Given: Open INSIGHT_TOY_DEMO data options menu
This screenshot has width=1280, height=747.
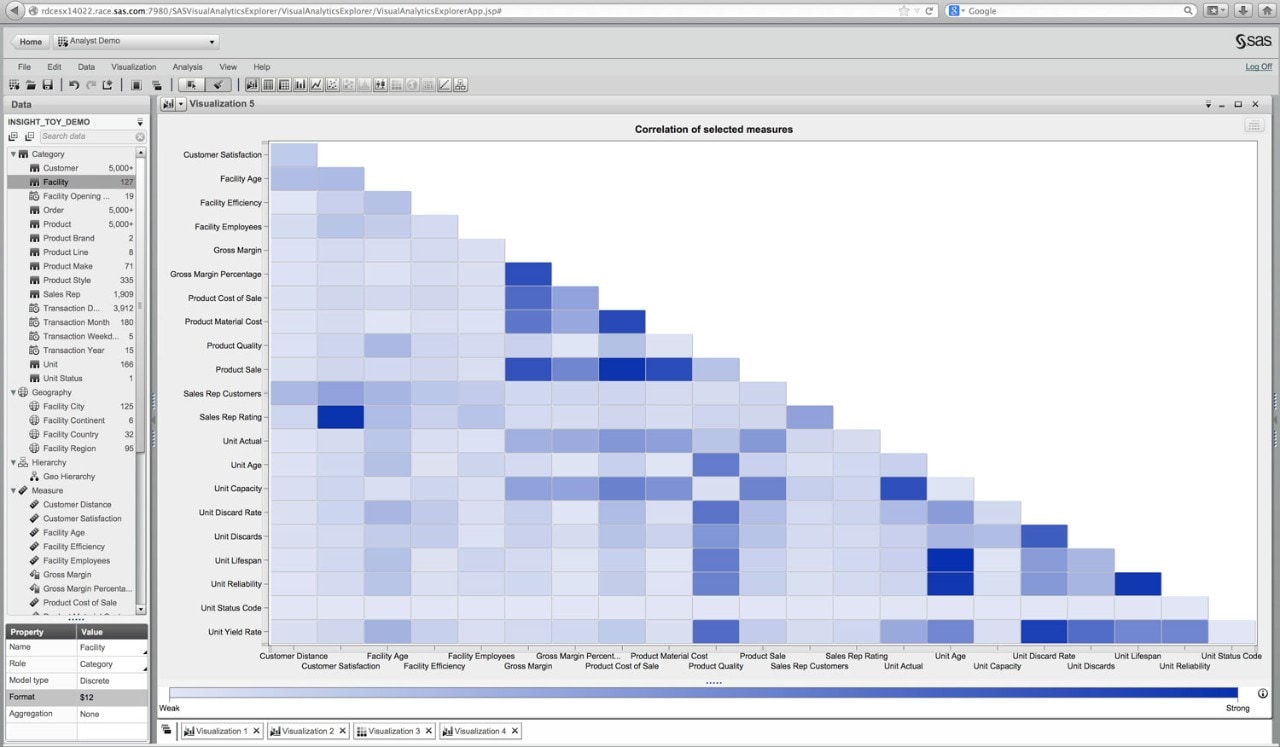Looking at the screenshot, I should pyautogui.click(x=140, y=122).
